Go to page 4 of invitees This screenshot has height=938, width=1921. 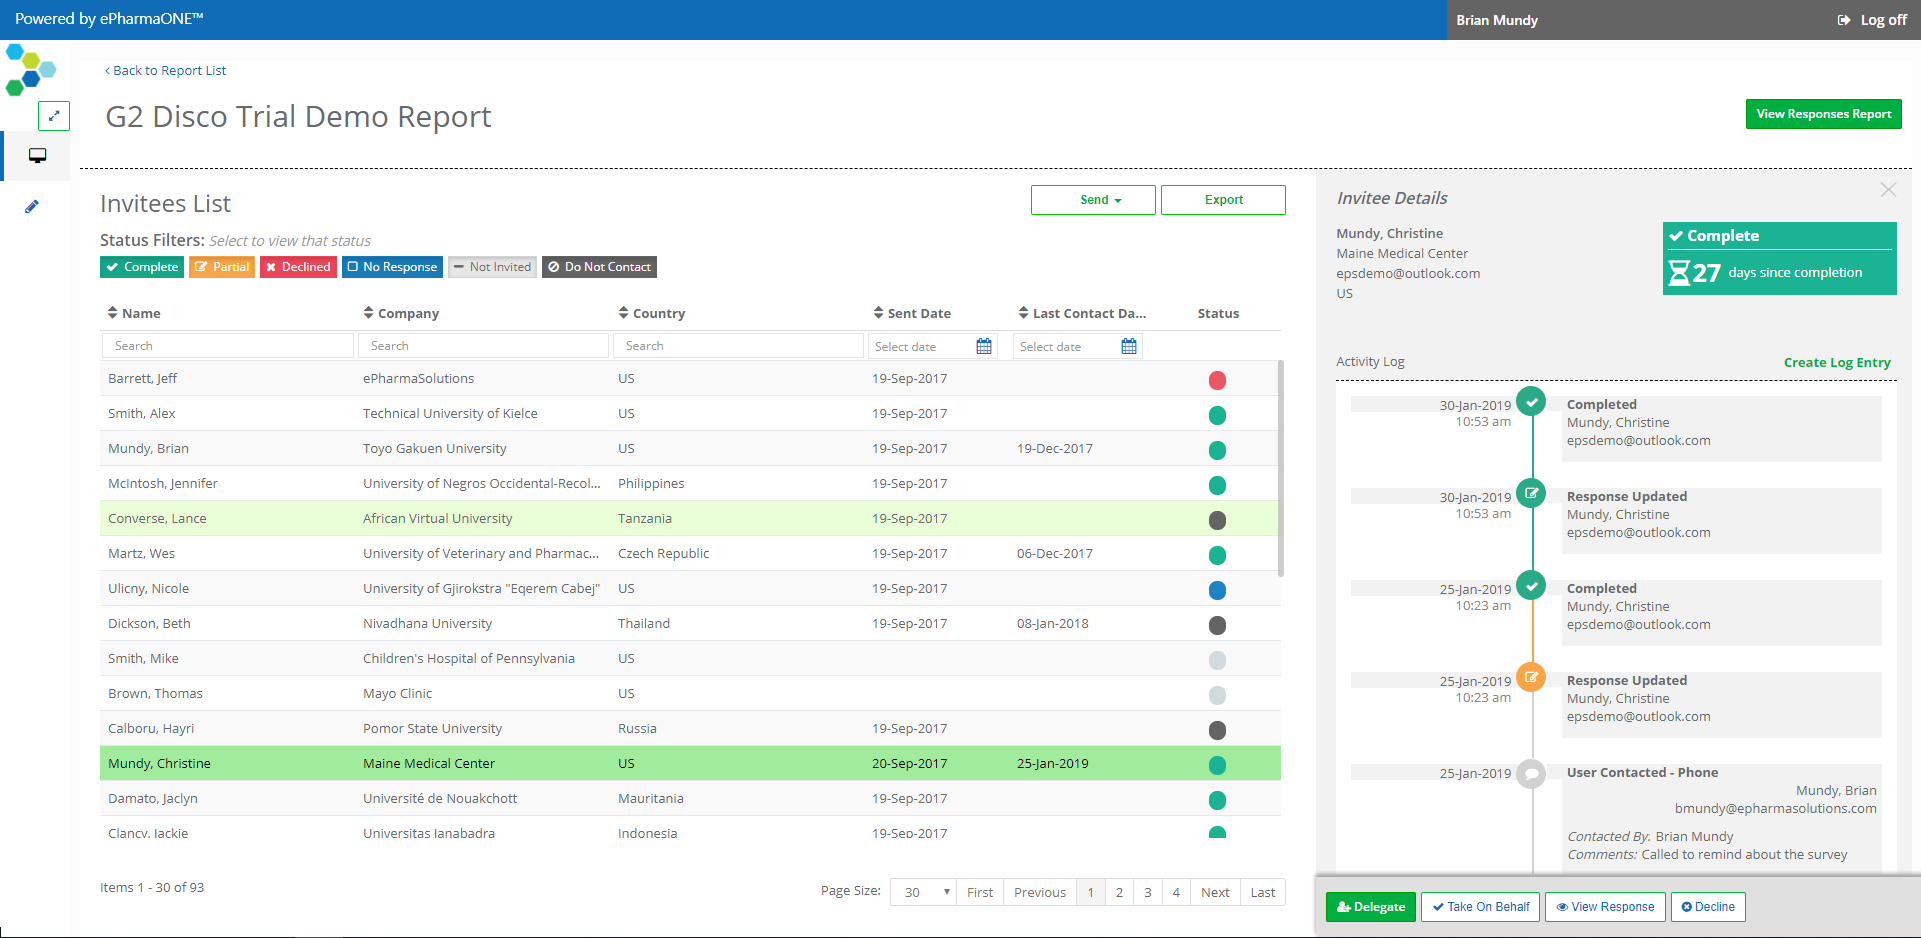pyautogui.click(x=1176, y=892)
